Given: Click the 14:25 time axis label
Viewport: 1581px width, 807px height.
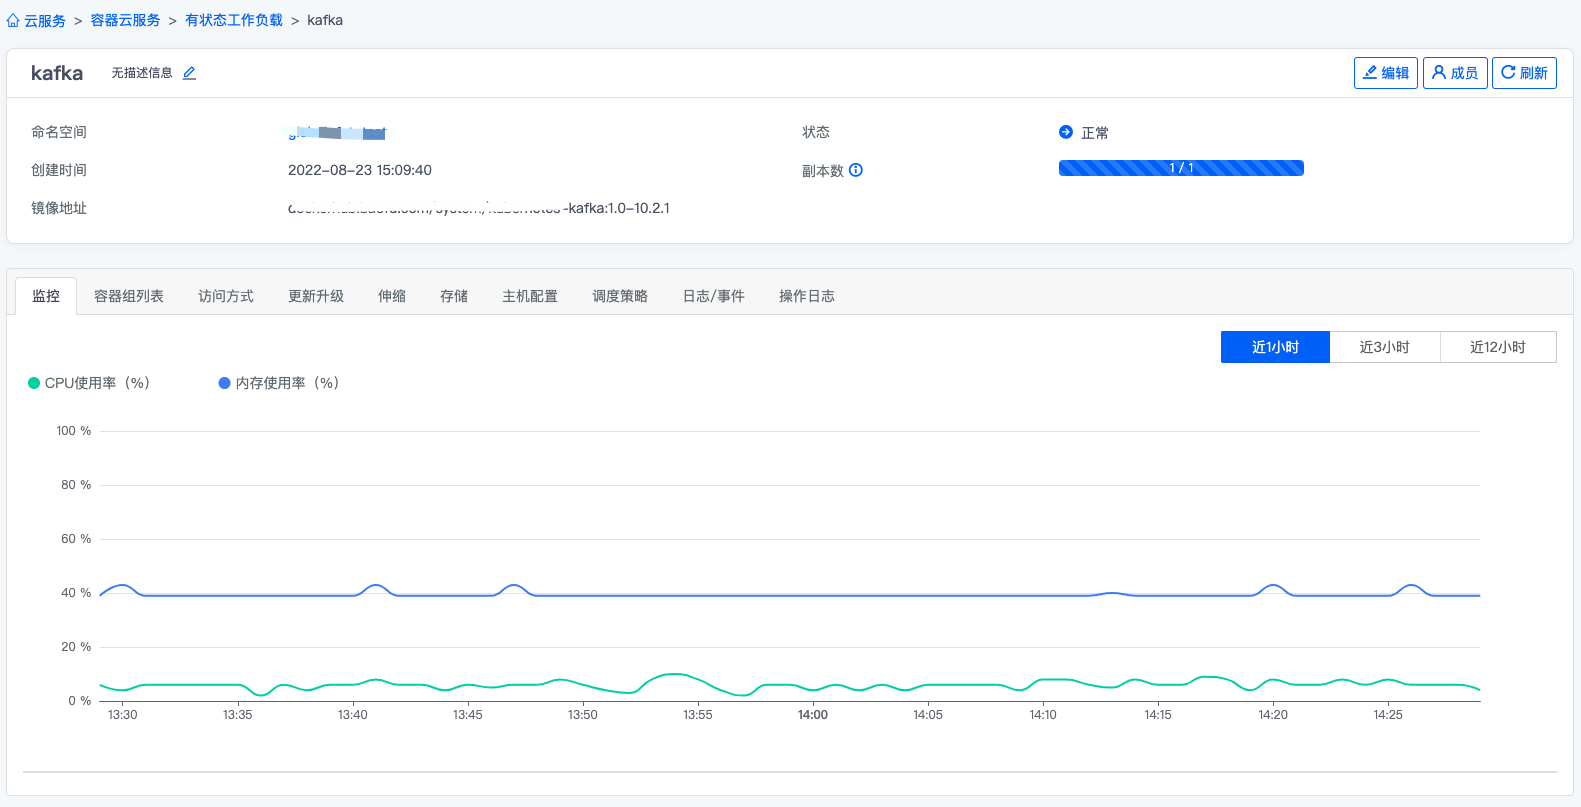Looking at the screenshot, I should tap(1388, 715).
